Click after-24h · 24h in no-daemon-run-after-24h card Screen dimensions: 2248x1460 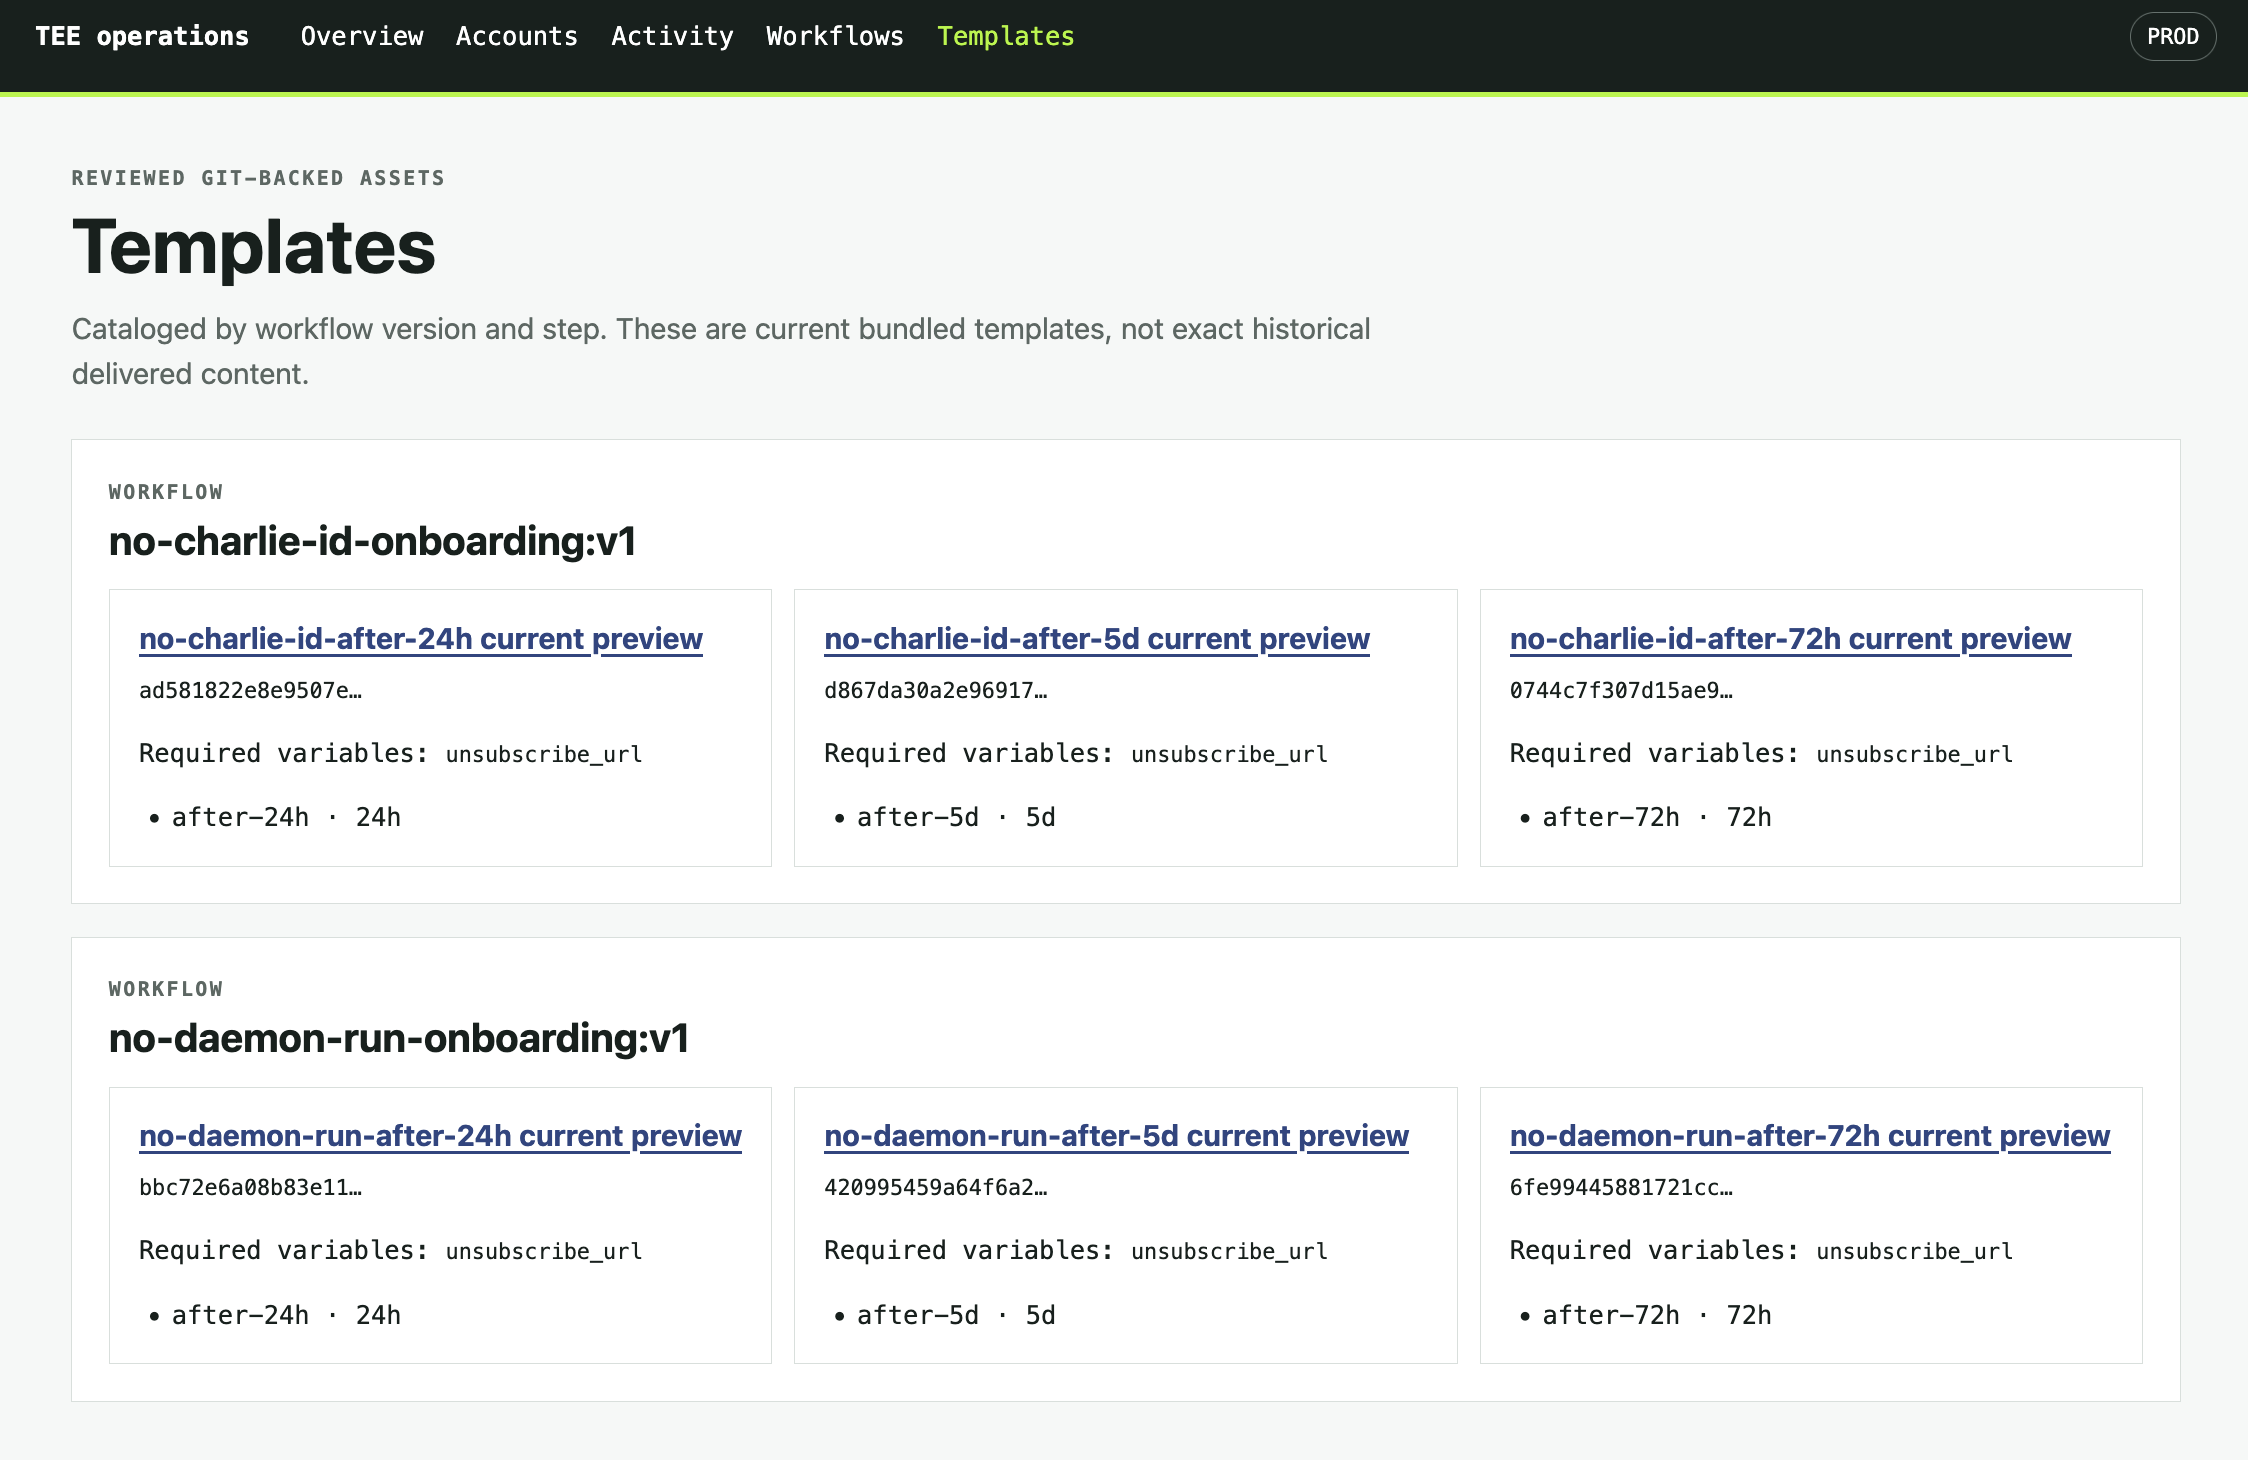pos(286,1315)
